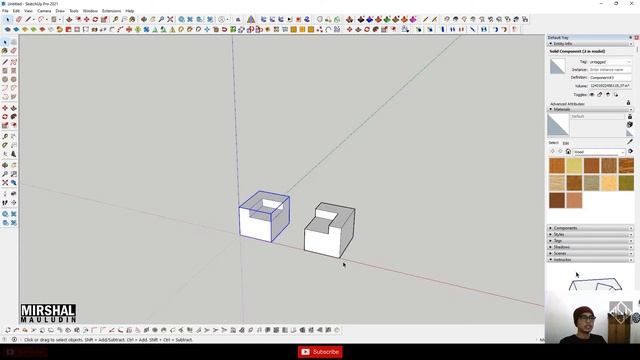Open the Tools menu
This screenshot has width=640, height=360.
tap(74, 11)
